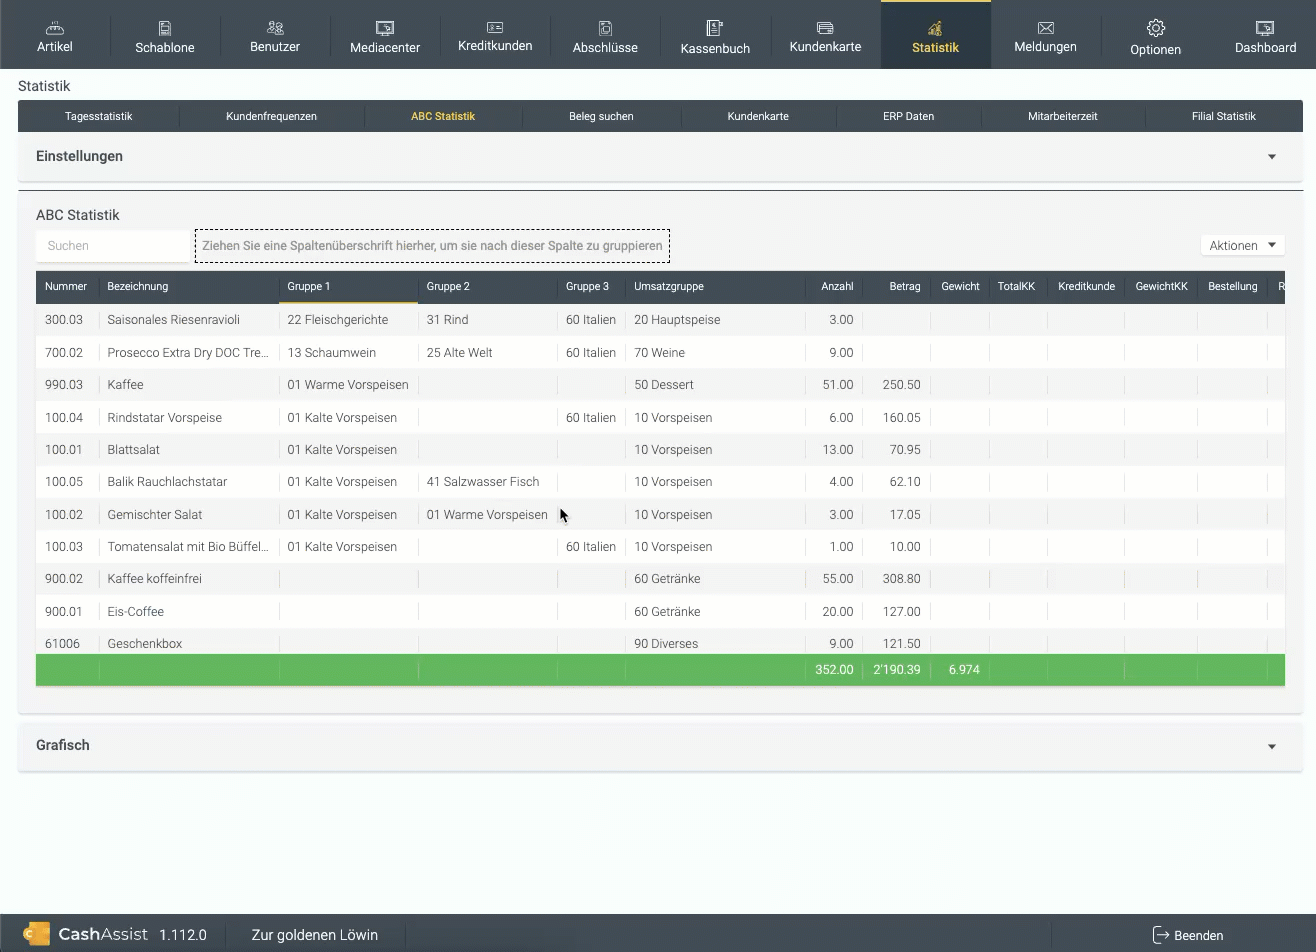Open the Abschlüsse icon
The image size is (1316, 952).
[605, 28]
